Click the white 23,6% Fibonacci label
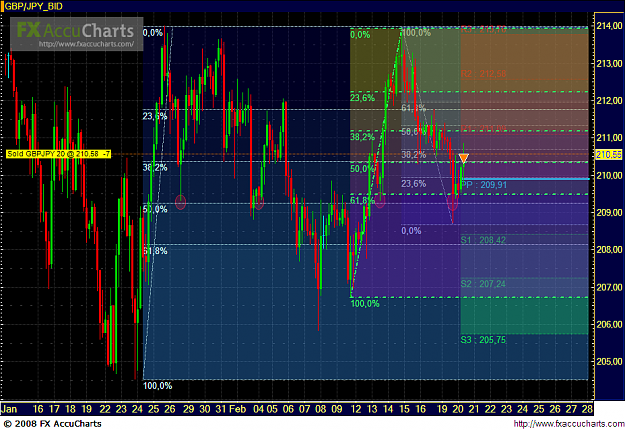 click(x=155, y=116)
